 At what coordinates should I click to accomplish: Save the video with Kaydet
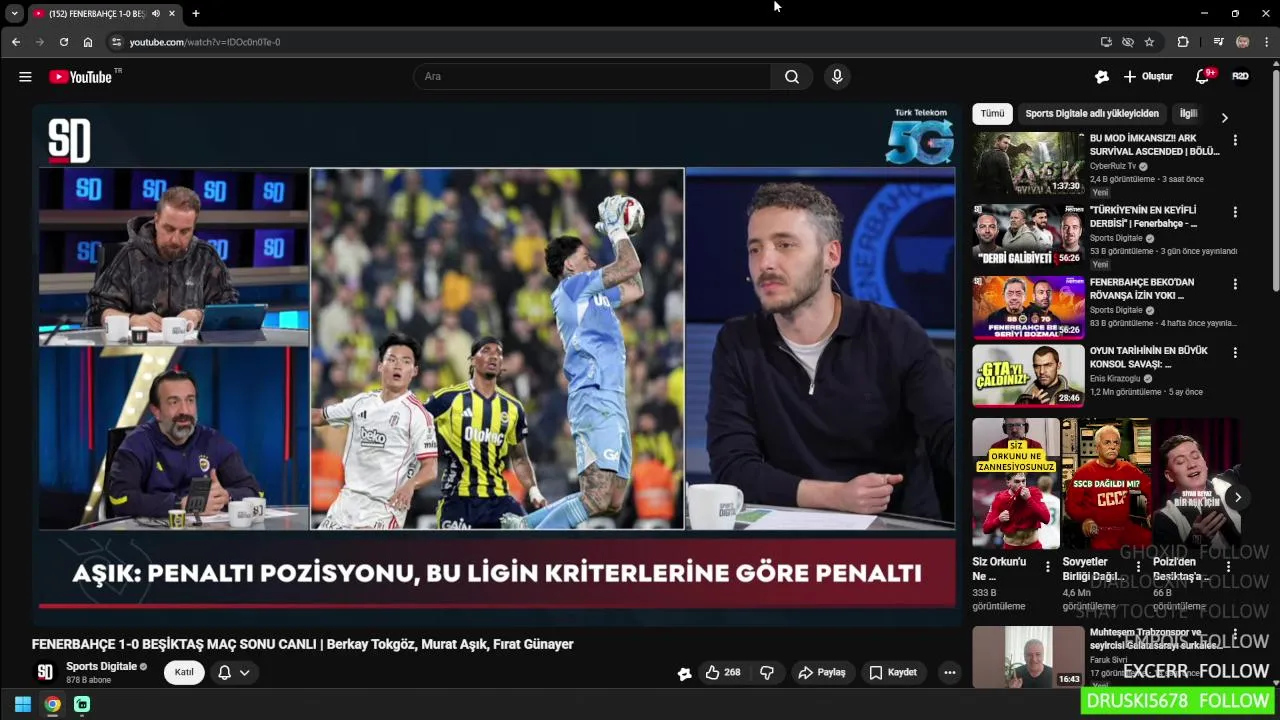[x=893, y=673]
